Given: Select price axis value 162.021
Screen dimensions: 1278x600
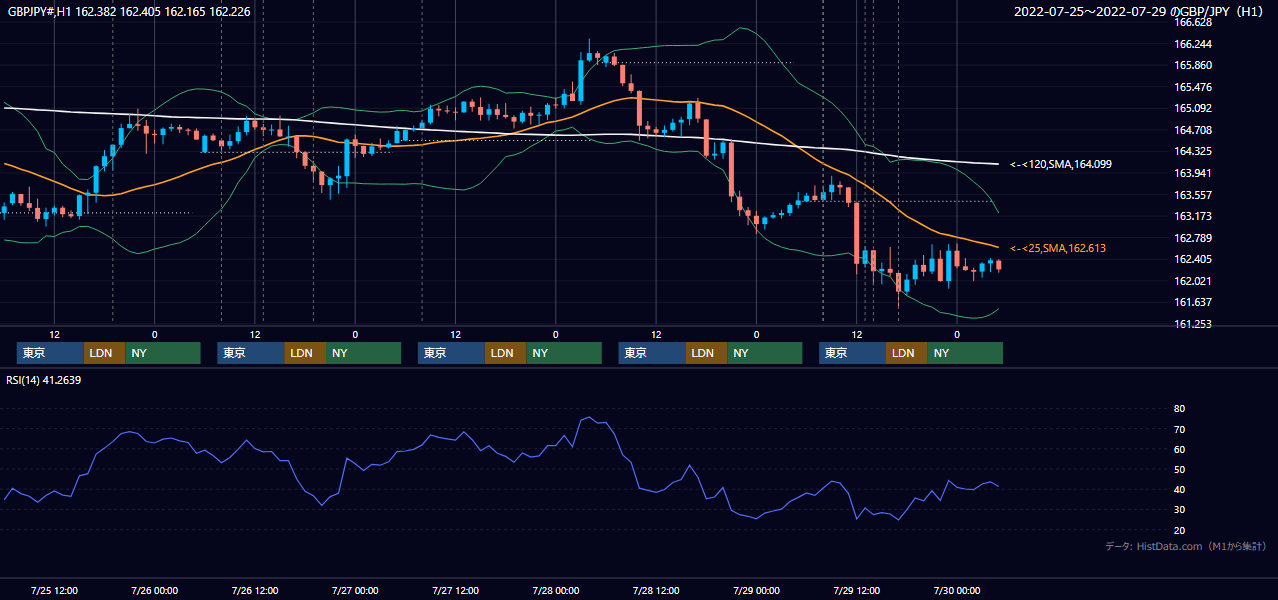Looking at the screenshot, I should (1193, 281).
